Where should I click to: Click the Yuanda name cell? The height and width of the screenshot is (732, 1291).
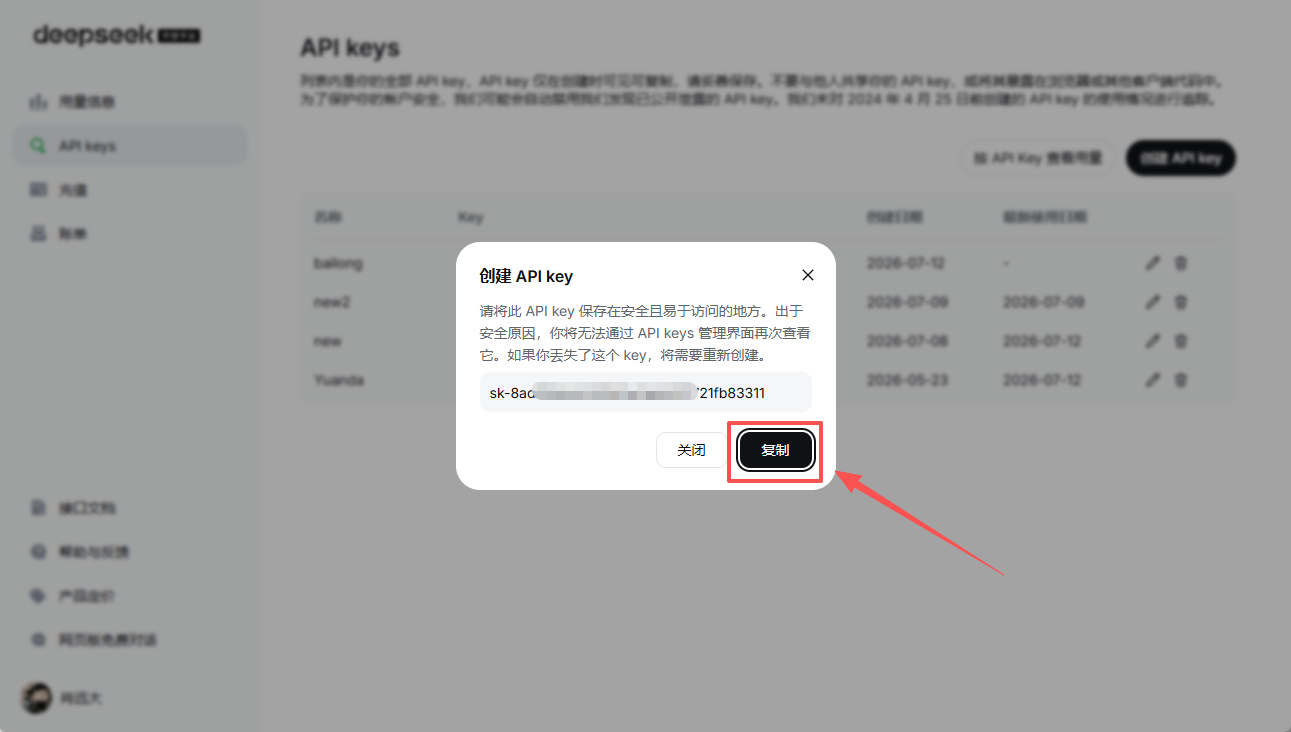click(339, 380)
